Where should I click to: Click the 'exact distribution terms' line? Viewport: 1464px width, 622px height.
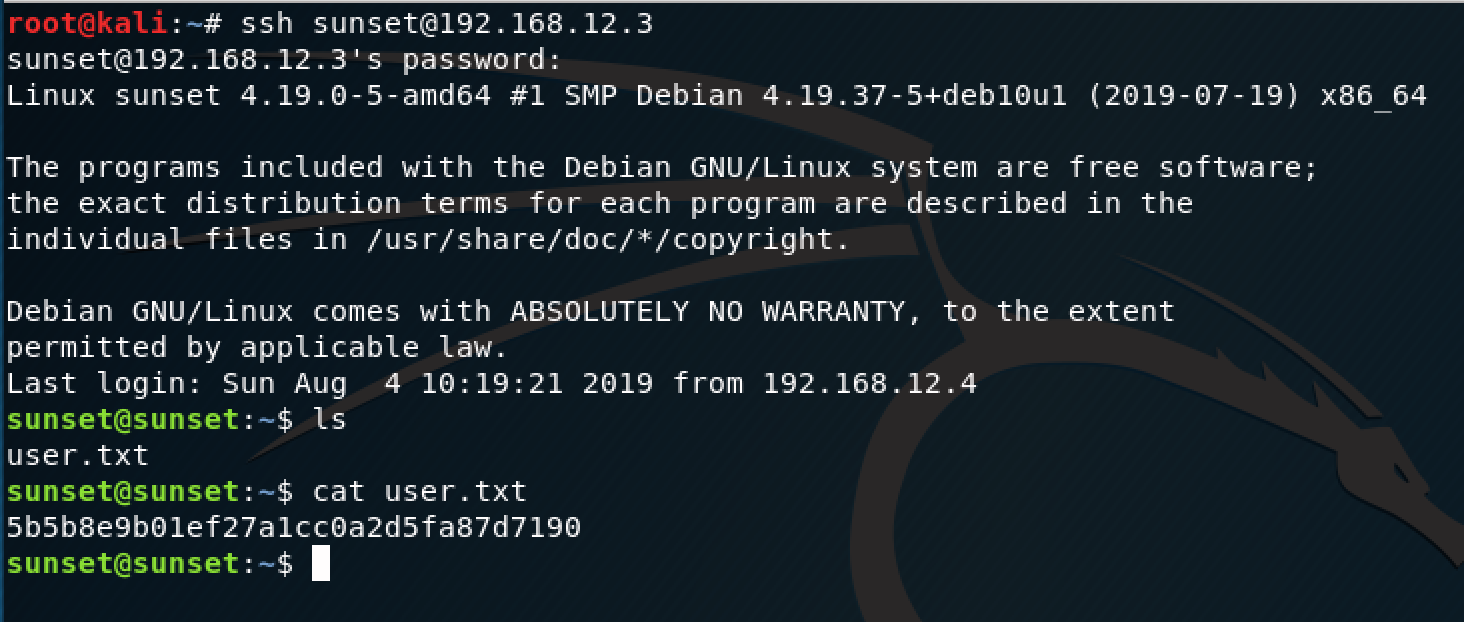[600, 204]
